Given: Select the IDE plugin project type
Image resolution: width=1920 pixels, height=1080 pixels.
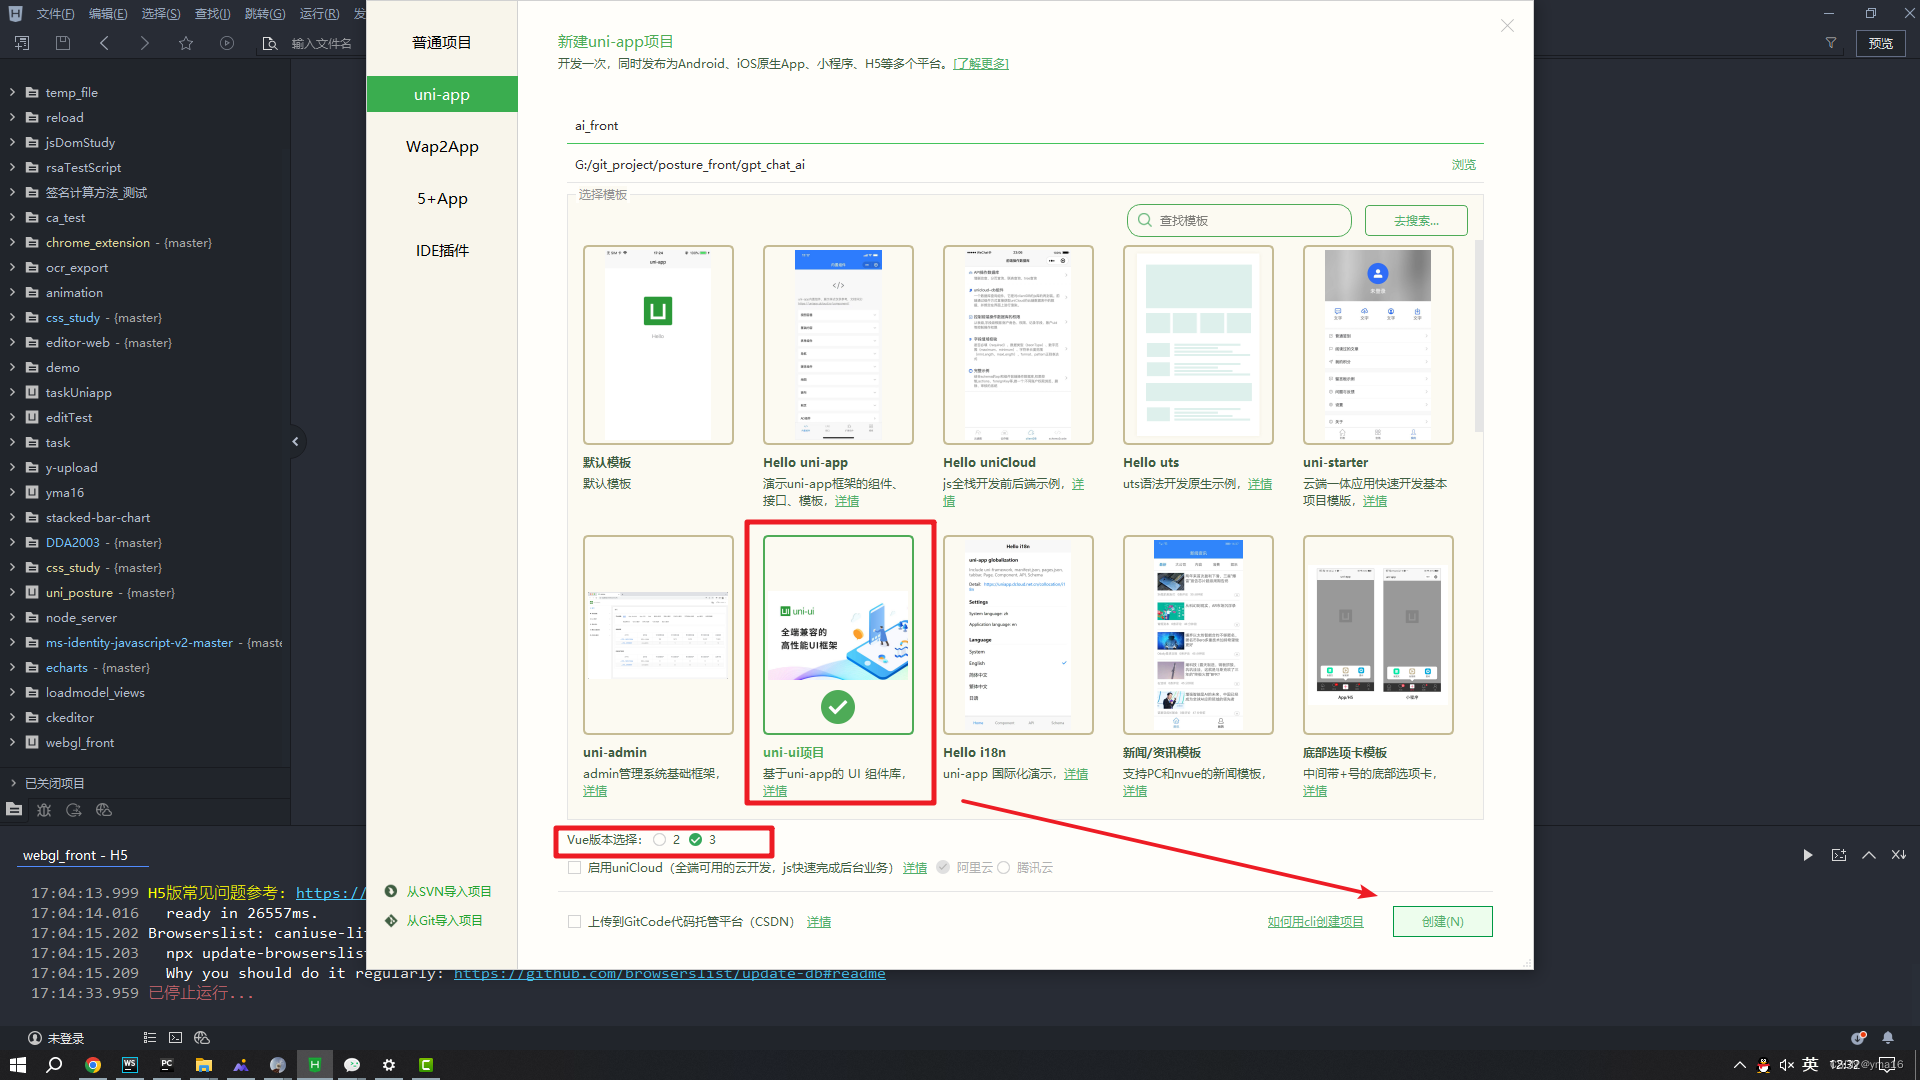Looking at the screenshot, I should click(442, 250).
